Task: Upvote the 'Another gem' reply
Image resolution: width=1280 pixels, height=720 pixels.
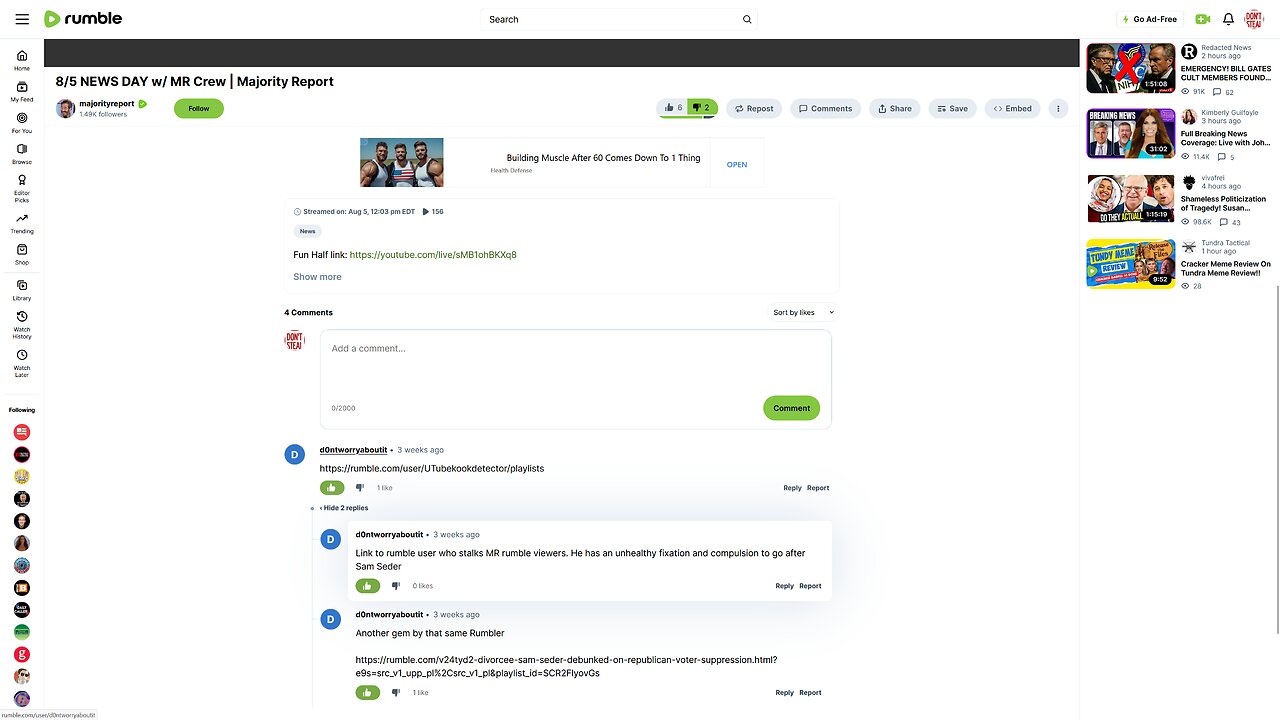Action: [x=368, y=692]
